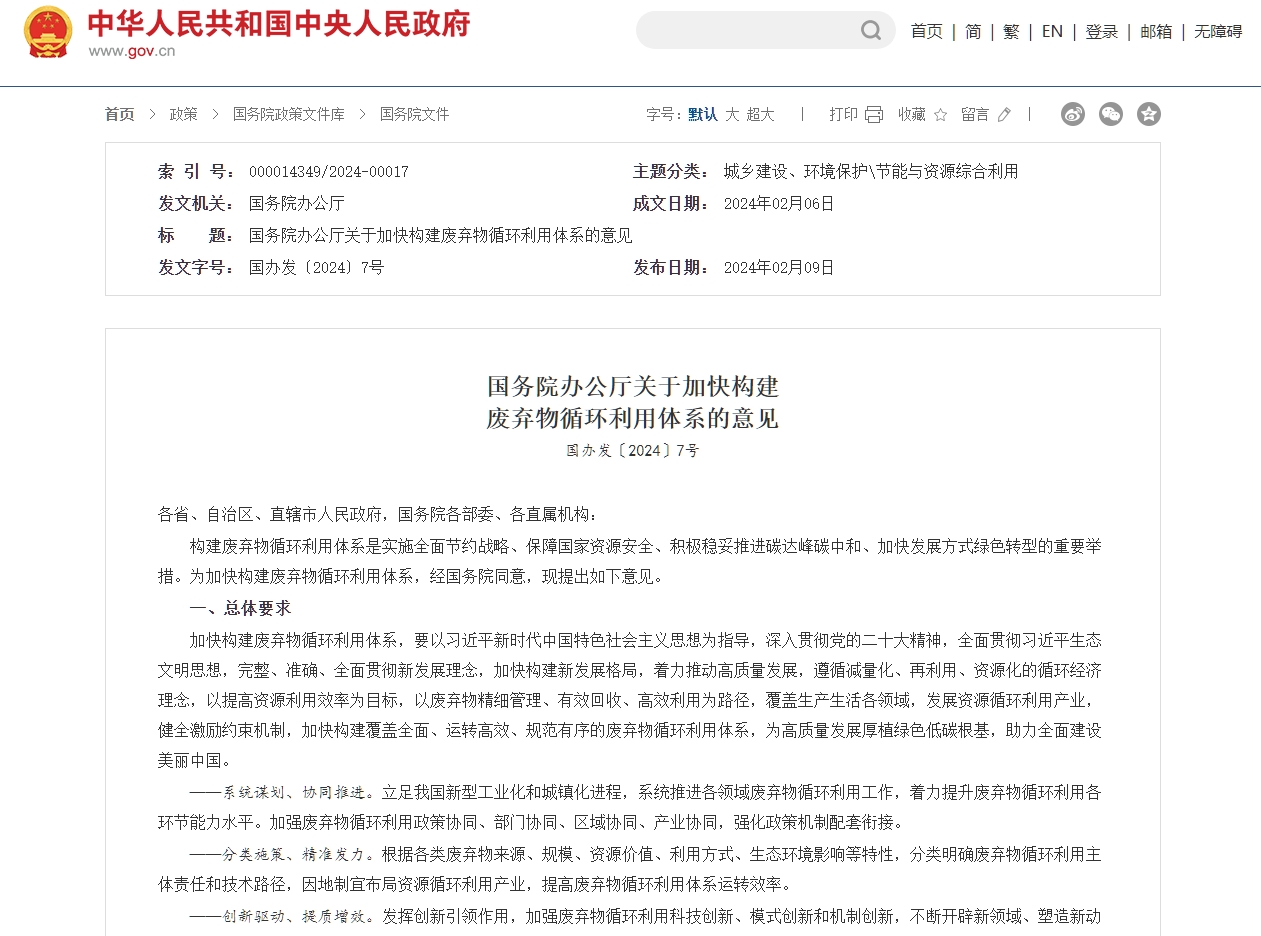This screenshot has height=936, width=1261.
Task: Click the 留言 comment text
Action: (975, 114)
